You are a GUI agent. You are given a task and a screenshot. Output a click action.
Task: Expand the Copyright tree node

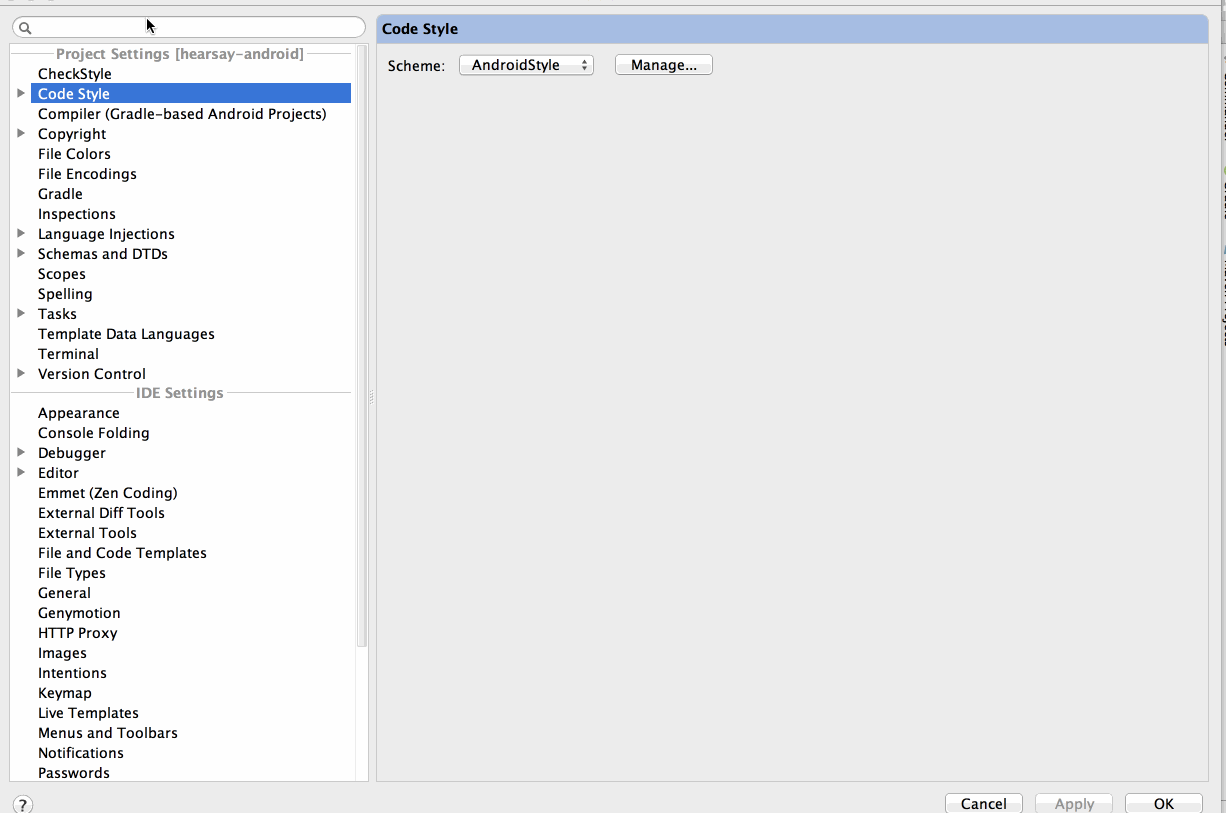tap(21, 133)
